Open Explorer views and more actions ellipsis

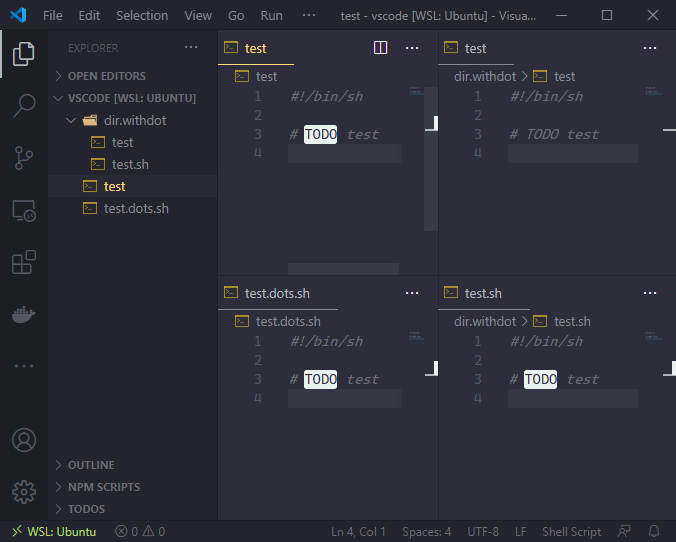(x=191, y=47)
